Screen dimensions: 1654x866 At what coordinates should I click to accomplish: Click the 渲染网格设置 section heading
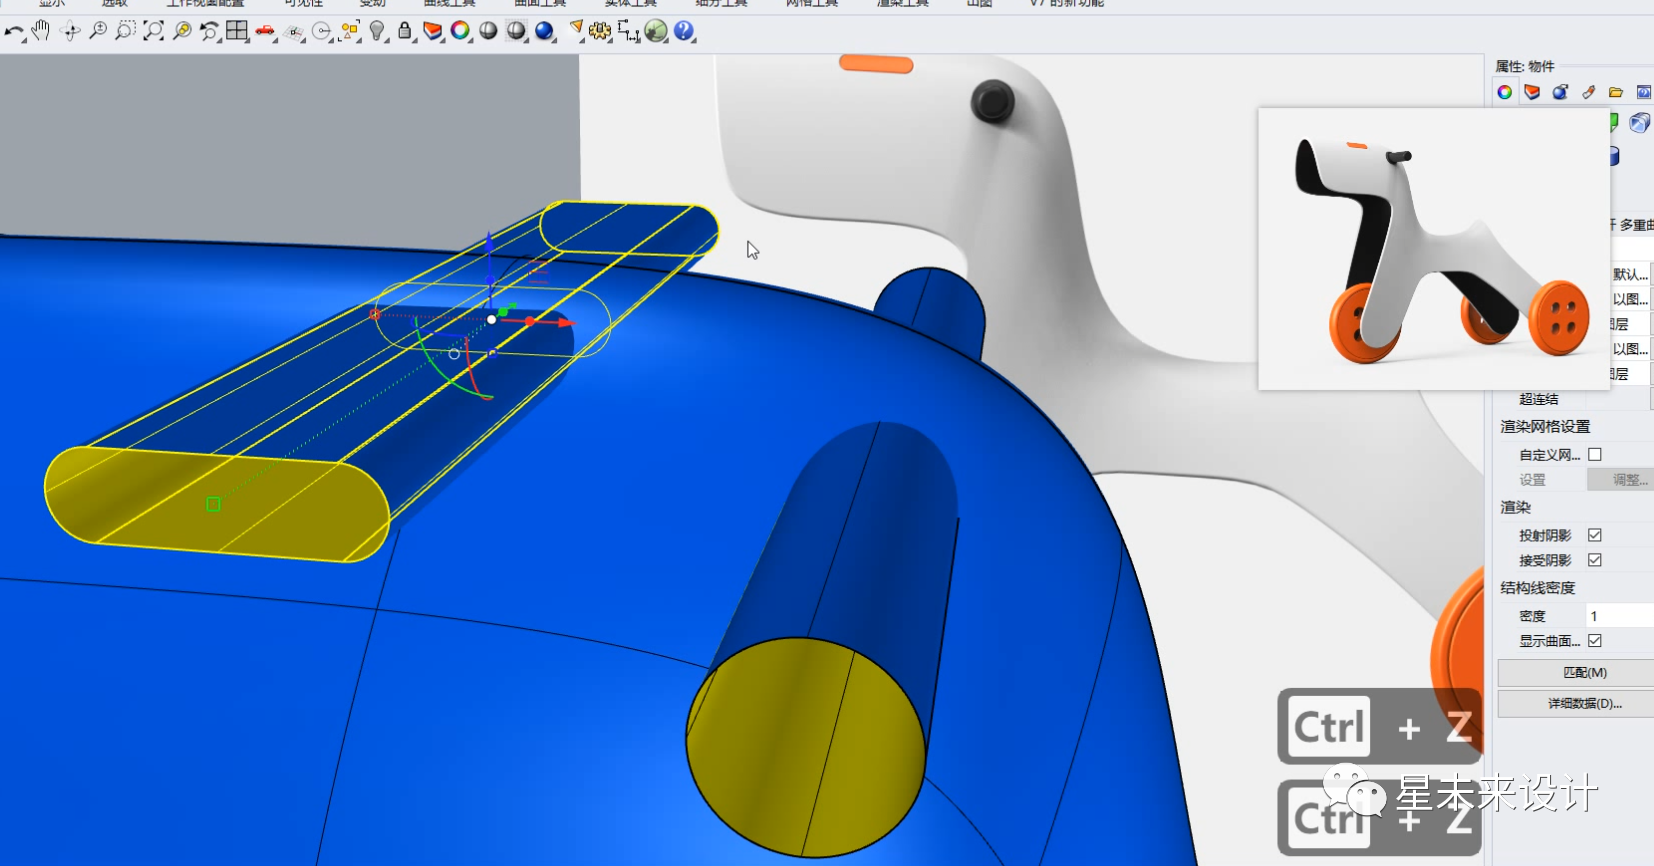pyautogui.click(x=1545, y=427)
